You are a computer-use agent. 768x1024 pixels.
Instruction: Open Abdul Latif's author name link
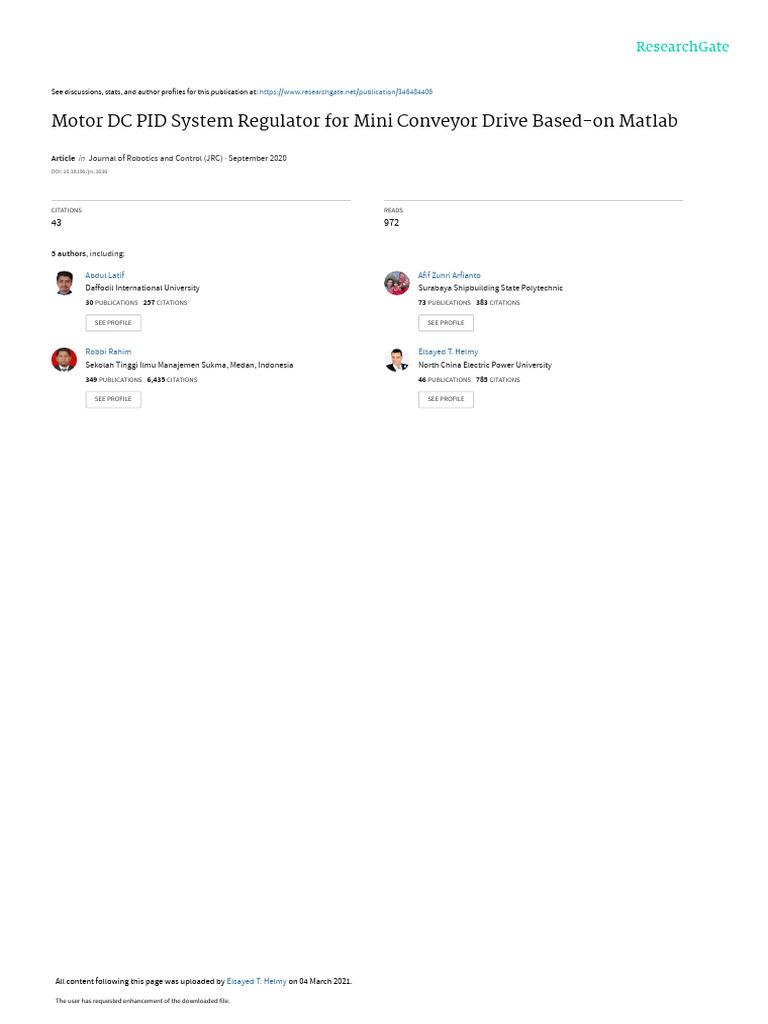click(x=104, y=275)
